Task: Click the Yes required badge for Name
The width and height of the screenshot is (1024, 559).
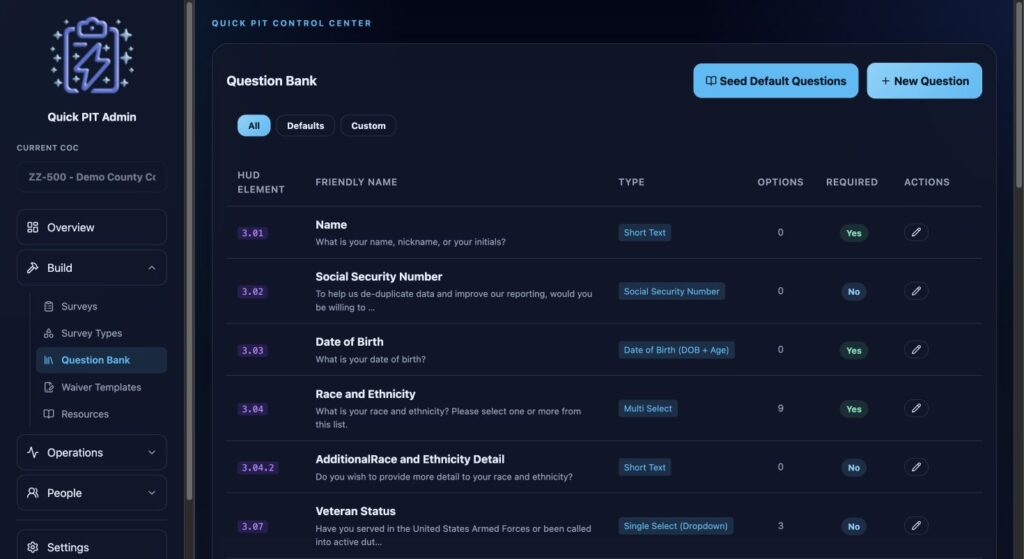Action: pyautogui.click(x=854, y=233)
